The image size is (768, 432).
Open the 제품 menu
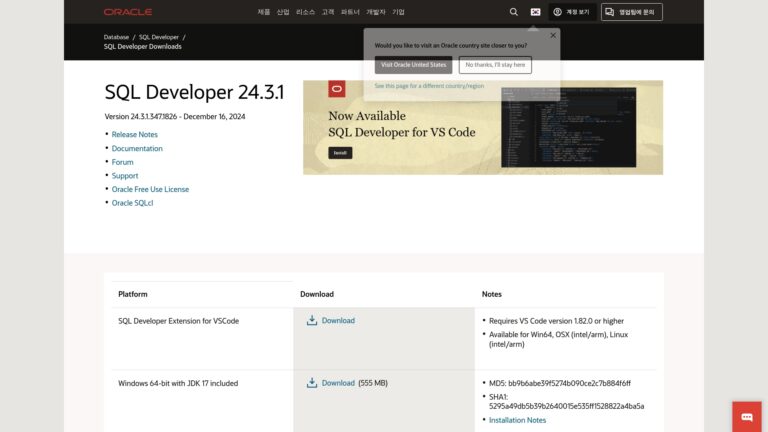264,12
